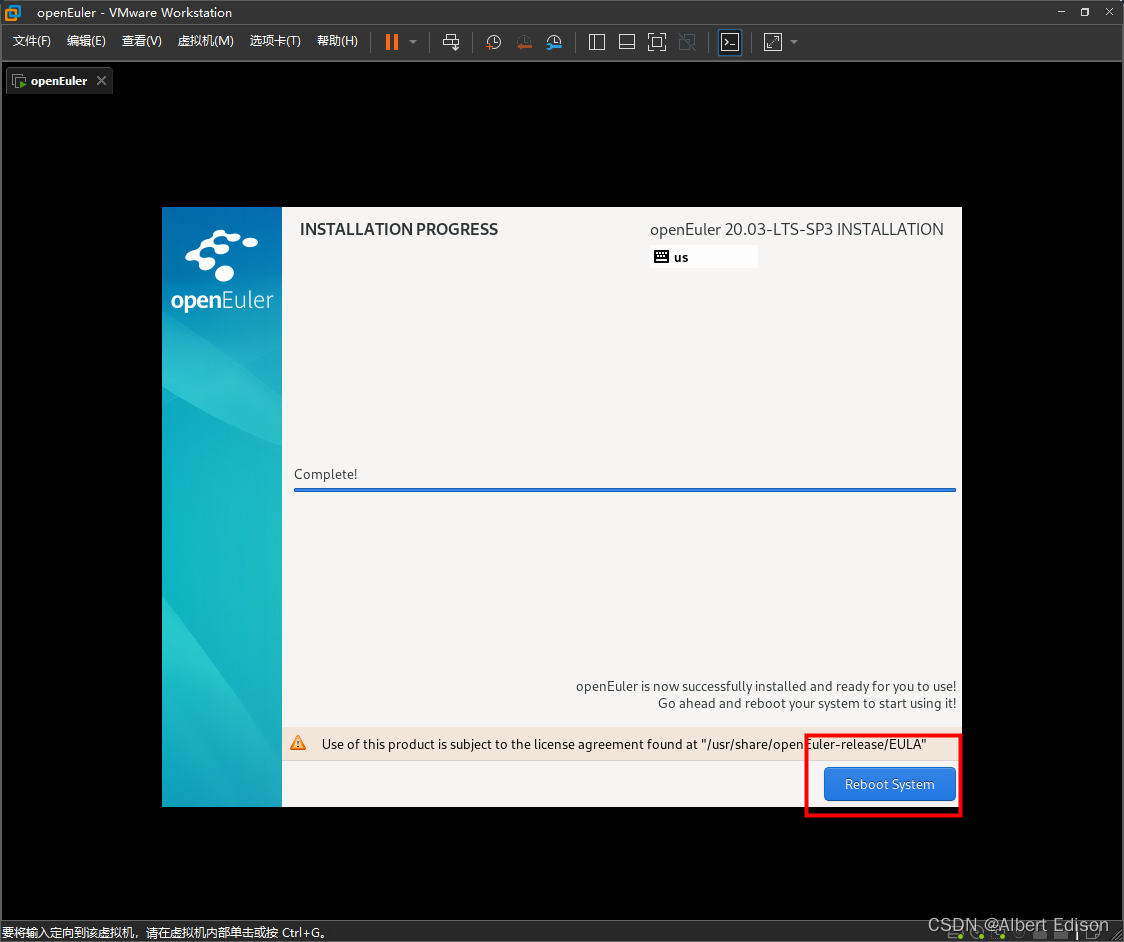Send Ctrl+Alt+Del to the virtual machine

pyautogui.click(x=450, y=42)
